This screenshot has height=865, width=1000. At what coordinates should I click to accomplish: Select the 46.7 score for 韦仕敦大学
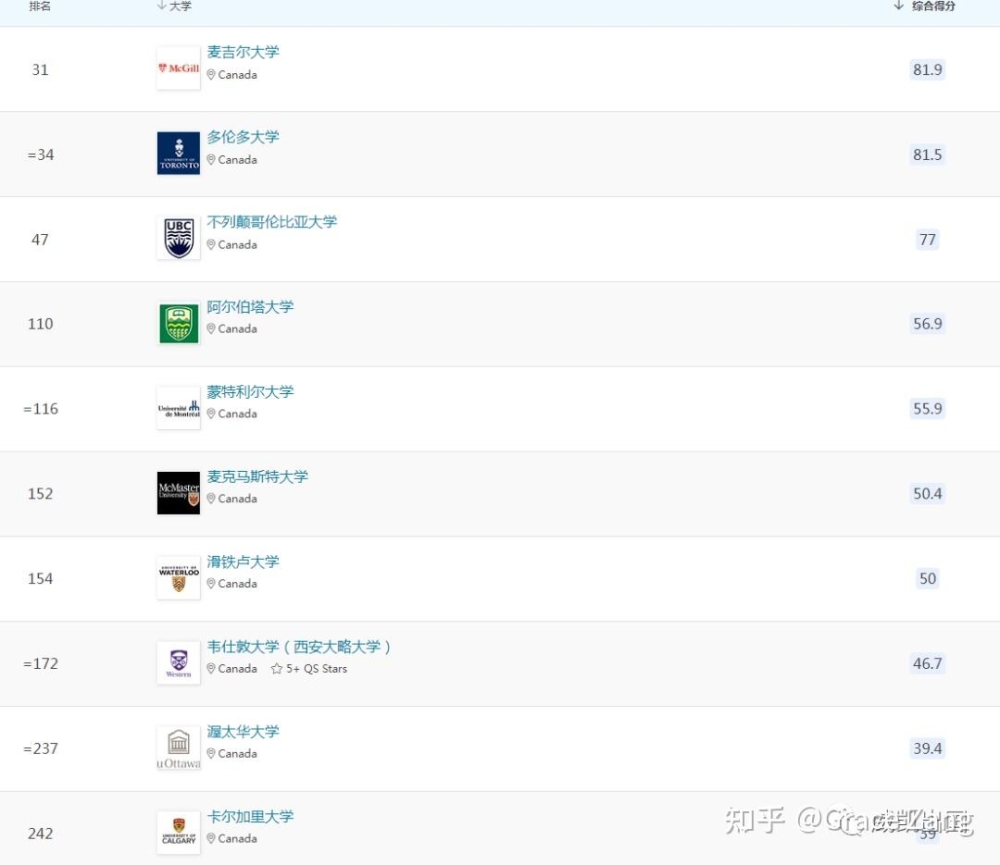pos(927,663)
